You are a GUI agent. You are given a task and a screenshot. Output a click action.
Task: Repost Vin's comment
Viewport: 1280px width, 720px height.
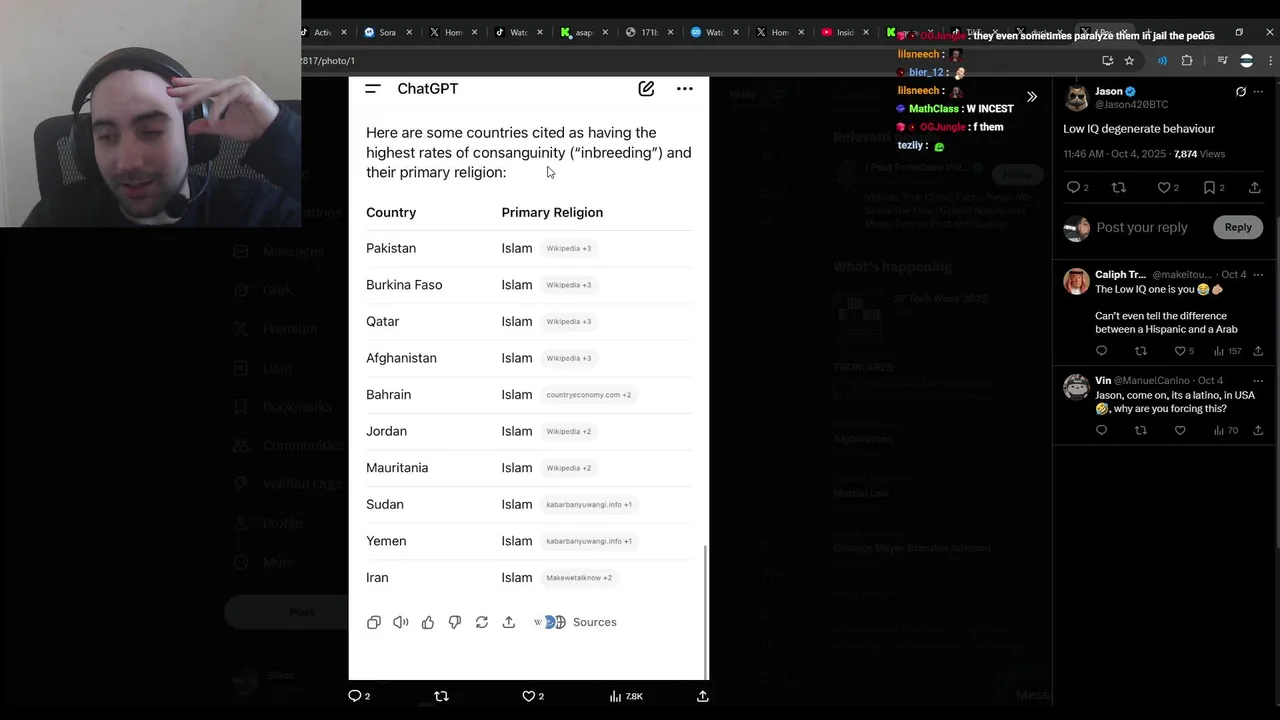pyautogui.click(x=1141, y=430)
